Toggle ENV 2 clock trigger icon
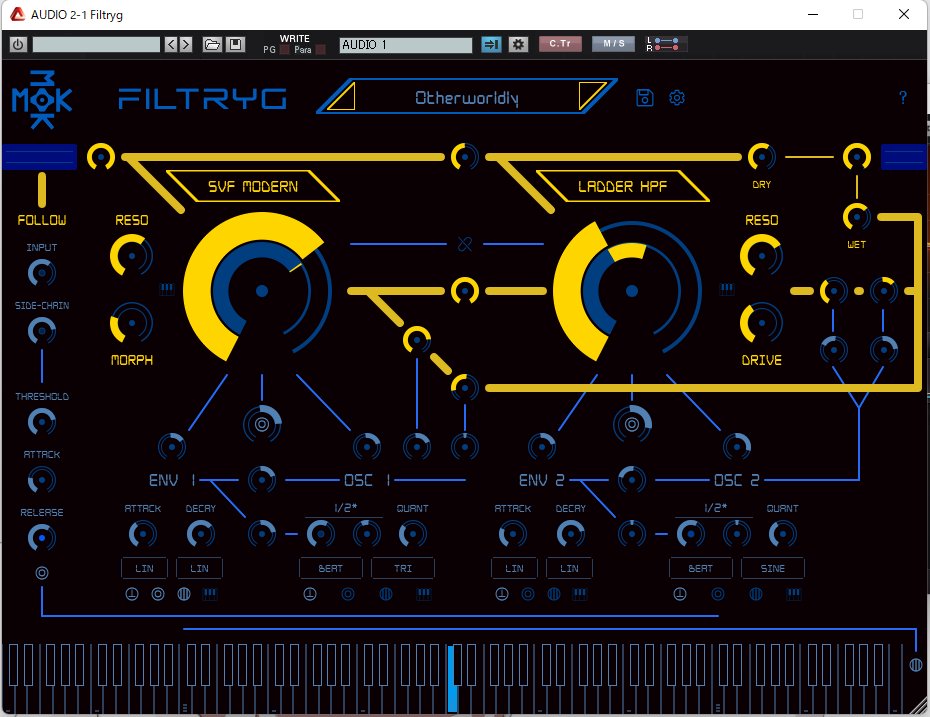Screen dimensions: 930x717 [x=502, y=594]
